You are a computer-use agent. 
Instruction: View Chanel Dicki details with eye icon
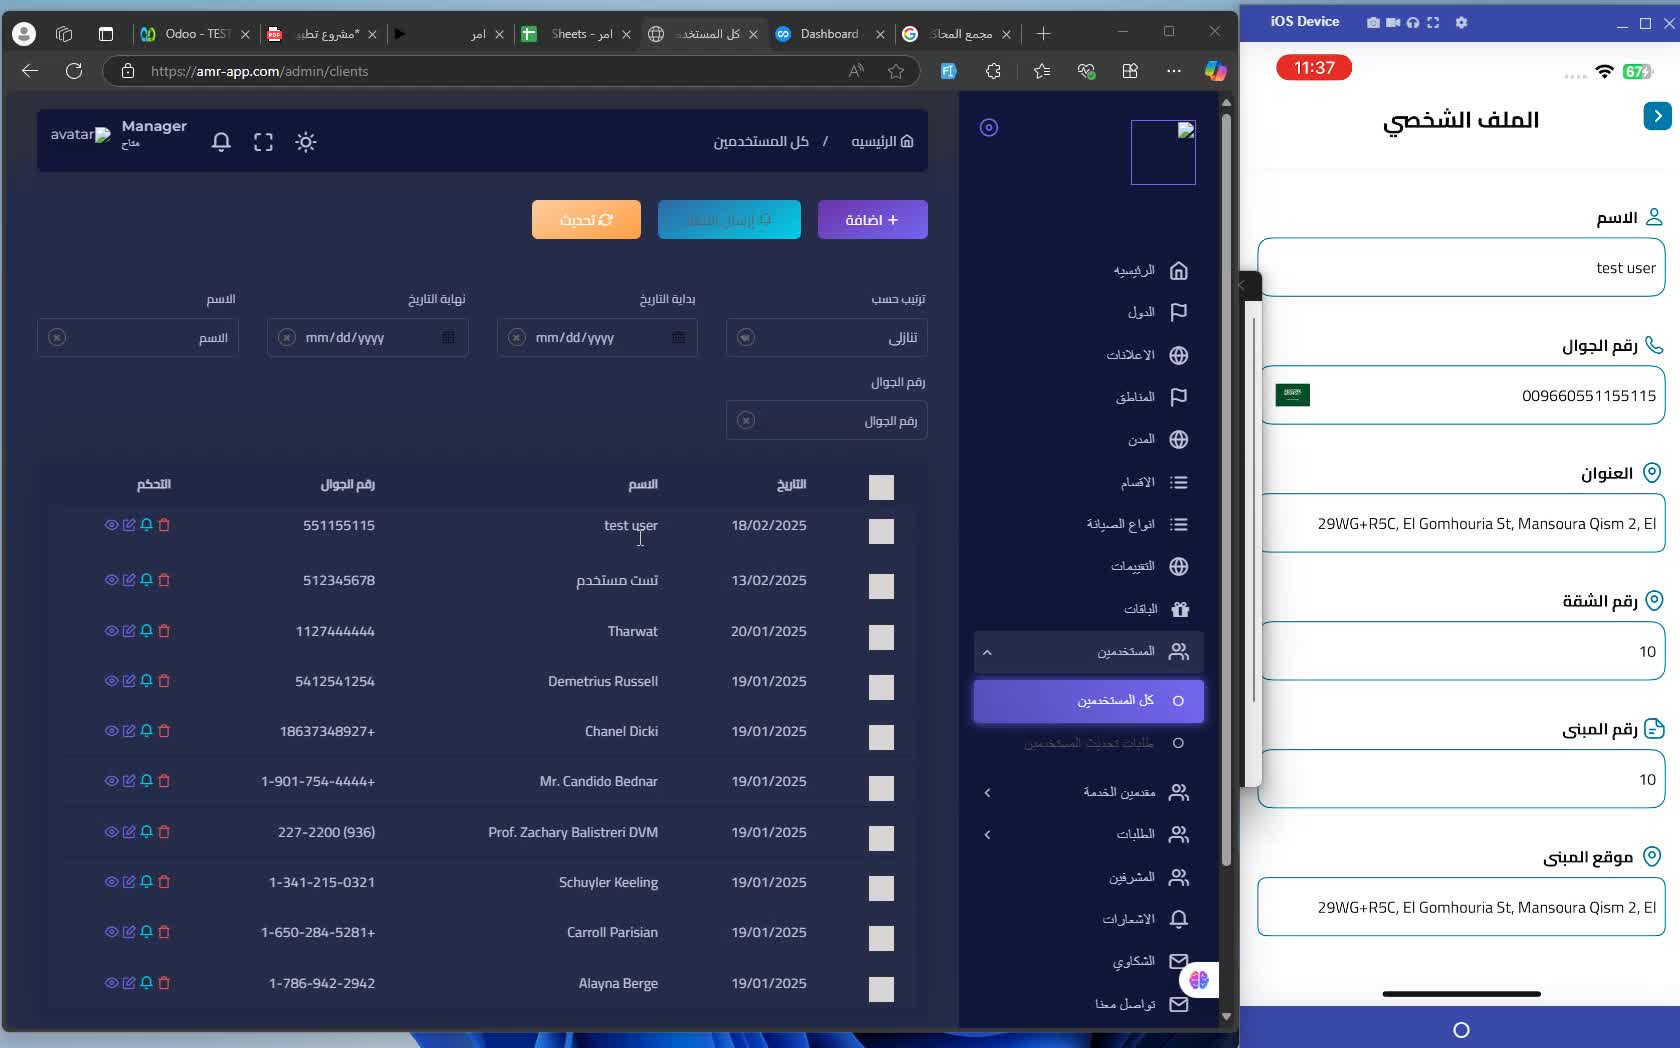(x=111, y=731)
